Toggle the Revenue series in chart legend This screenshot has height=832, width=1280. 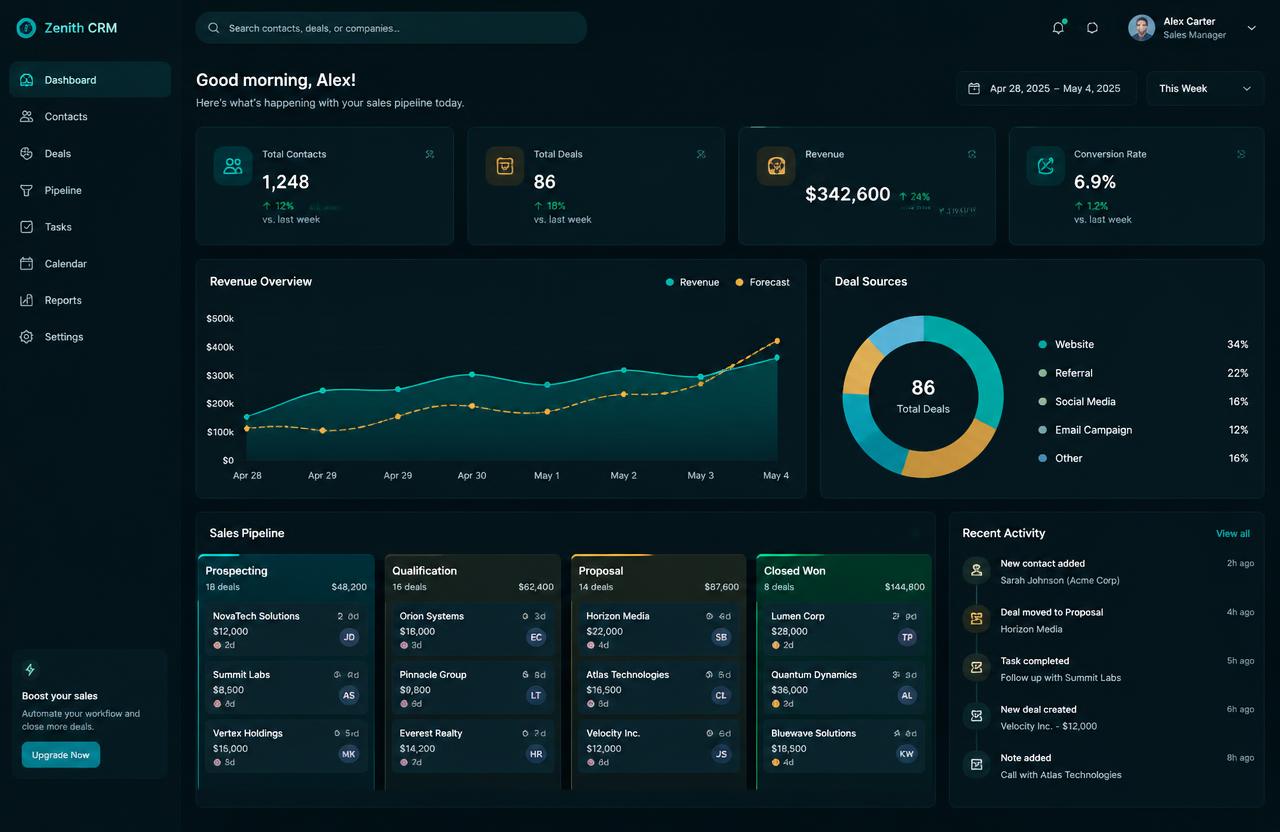(692, 282)
